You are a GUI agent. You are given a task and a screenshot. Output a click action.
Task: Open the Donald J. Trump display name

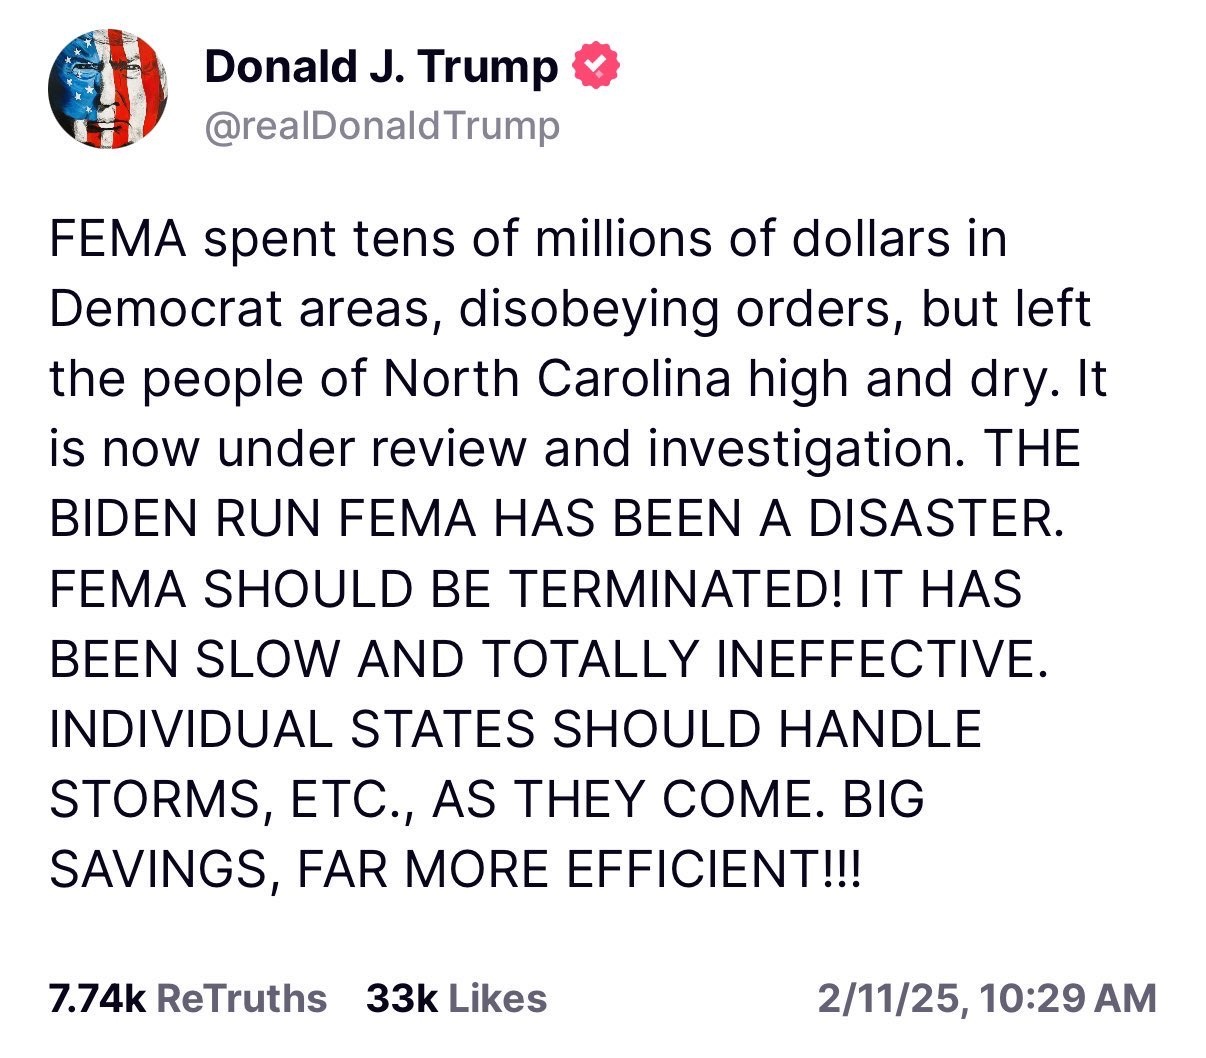(381, 67)
